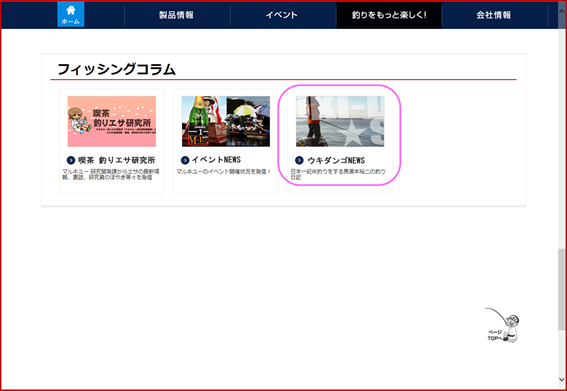Go to the Home icon in navigation

(71, 14)
